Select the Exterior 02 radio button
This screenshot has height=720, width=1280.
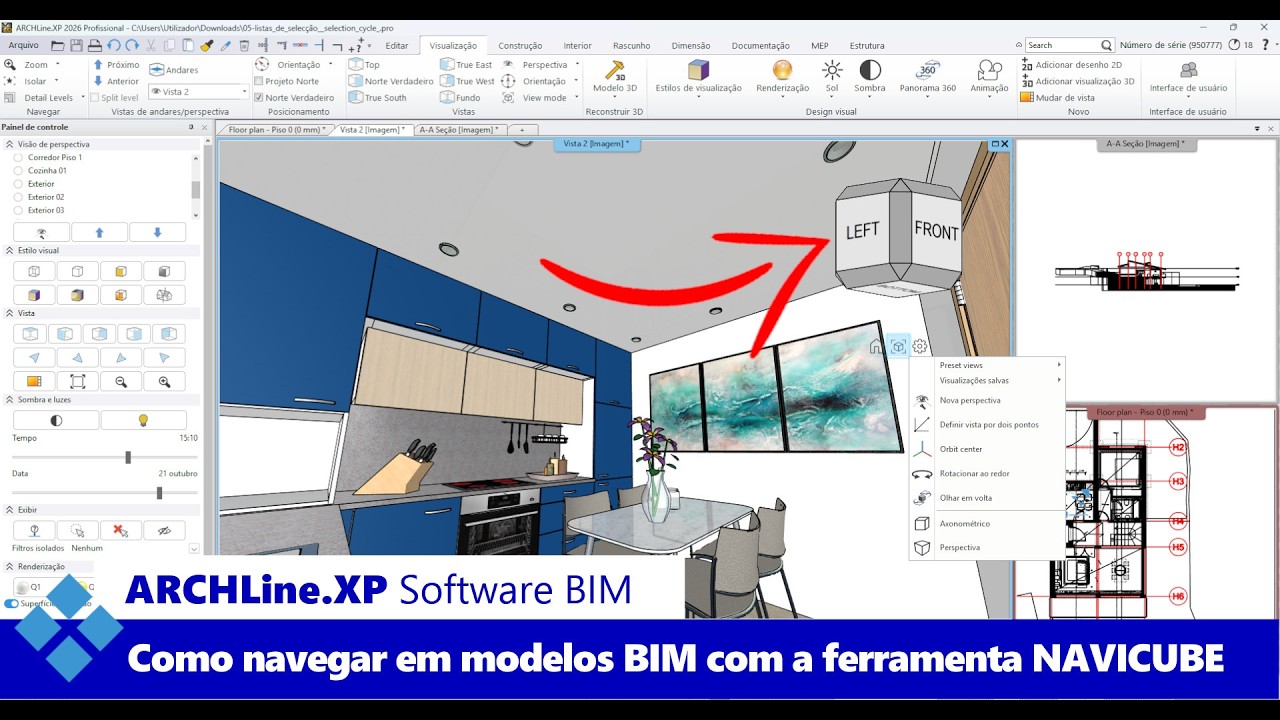(x=17, y=197)
